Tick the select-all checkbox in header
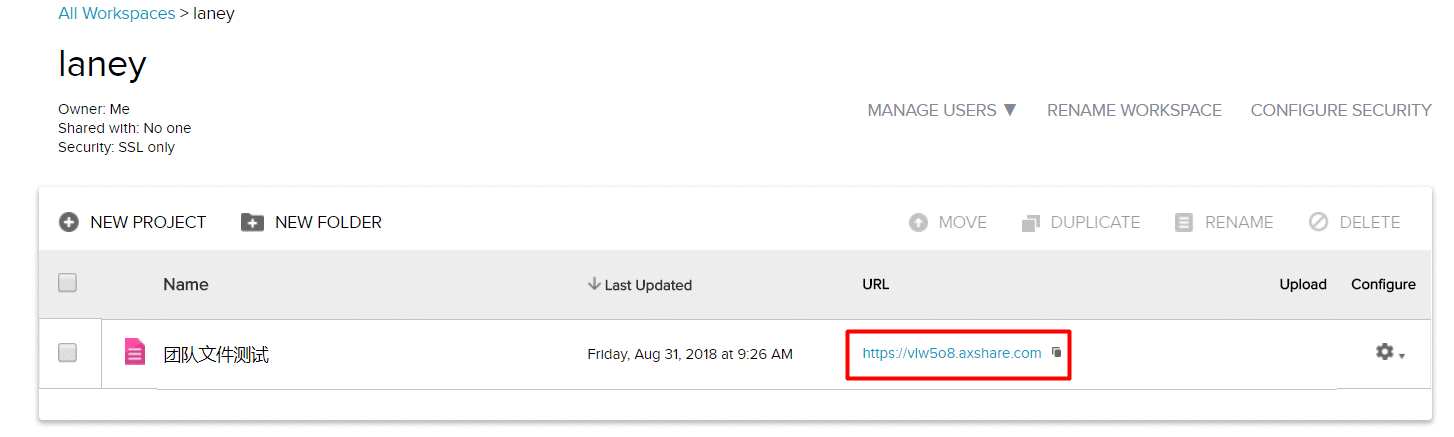The image size is (1454, 437). pos(67,283)
